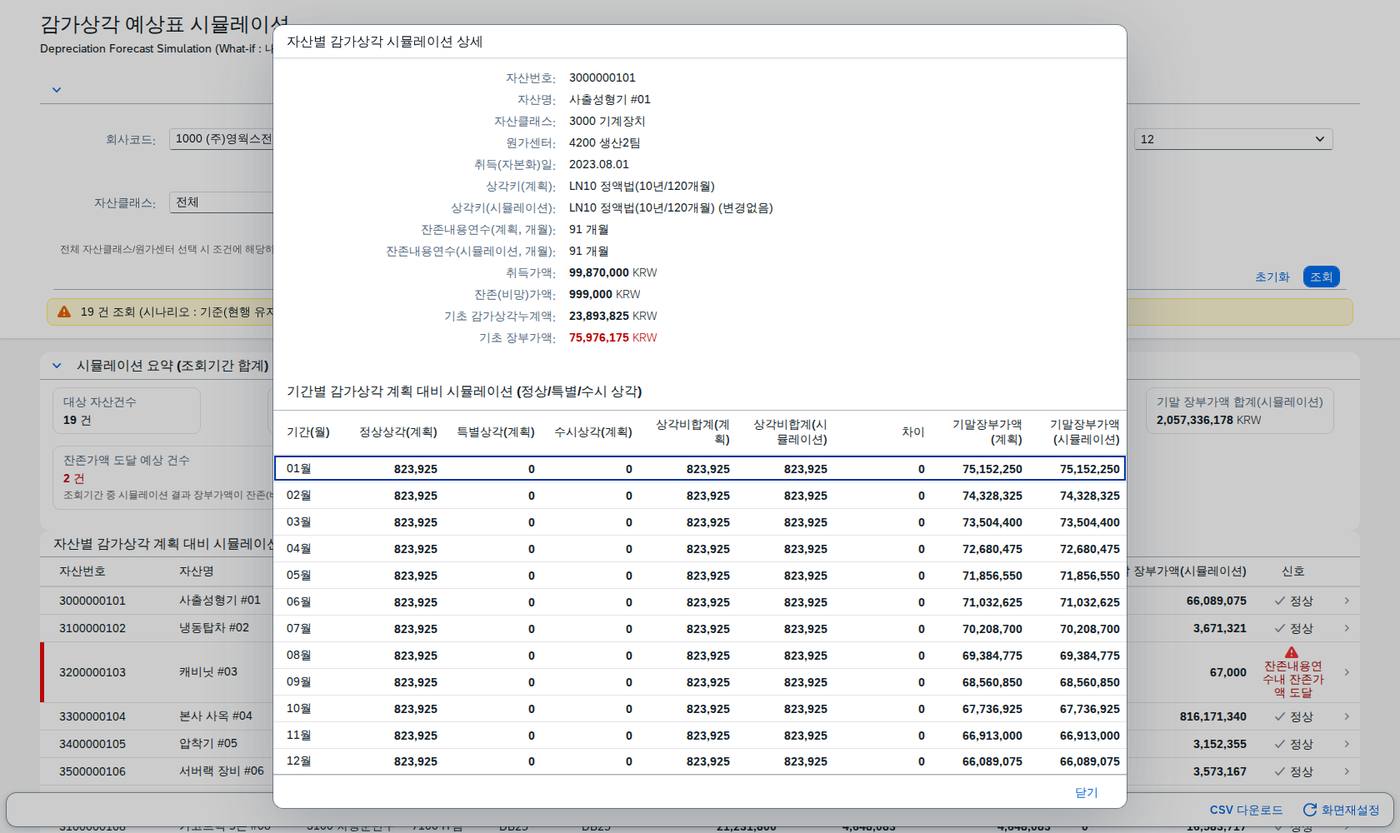Click the 정상 status in 냉동탑차 #02 row

tap(1293, 628)
